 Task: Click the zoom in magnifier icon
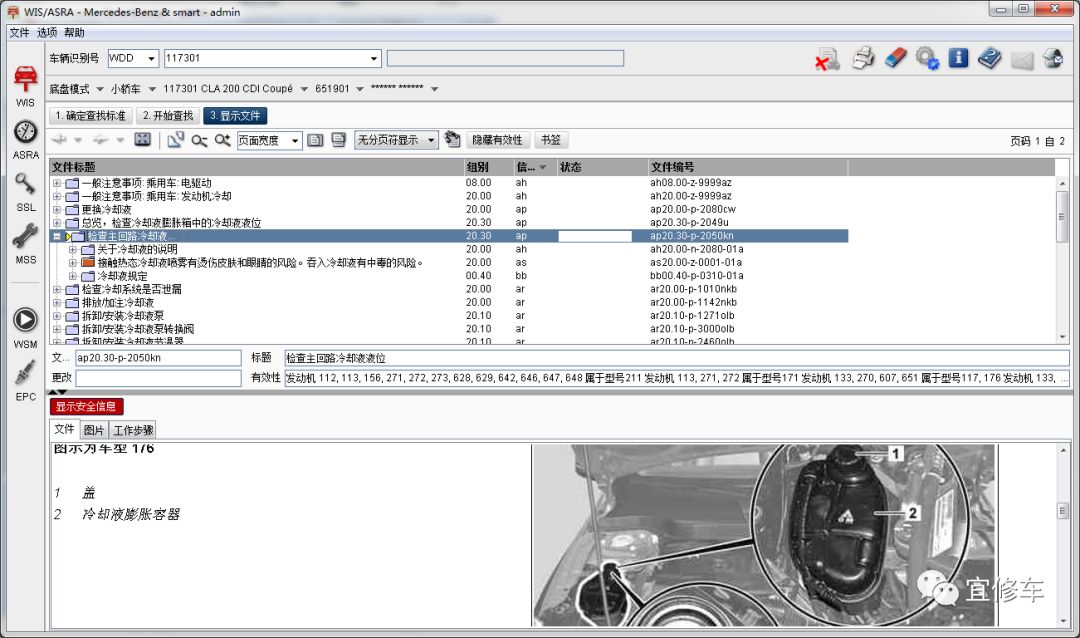click(222, 140)
